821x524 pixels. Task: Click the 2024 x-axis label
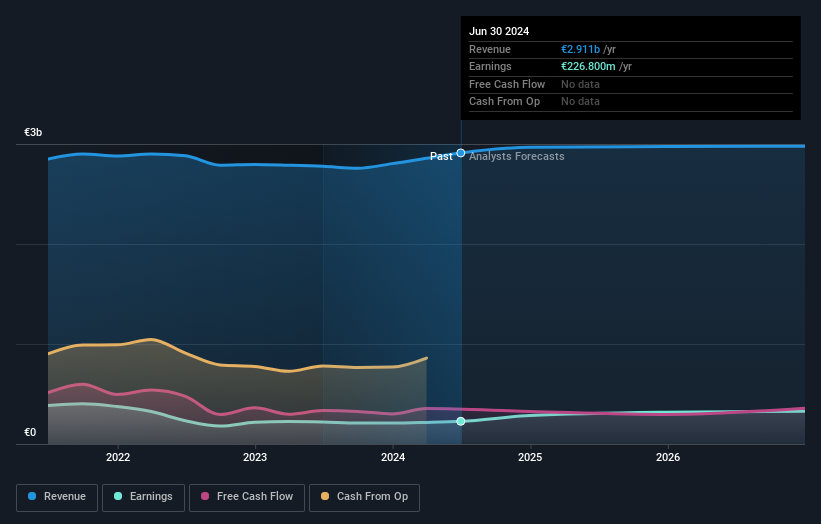[x=393, y=457]
